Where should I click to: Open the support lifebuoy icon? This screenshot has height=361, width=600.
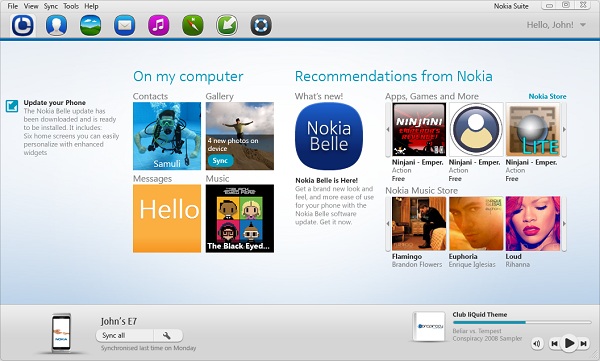tap(261, 25)
